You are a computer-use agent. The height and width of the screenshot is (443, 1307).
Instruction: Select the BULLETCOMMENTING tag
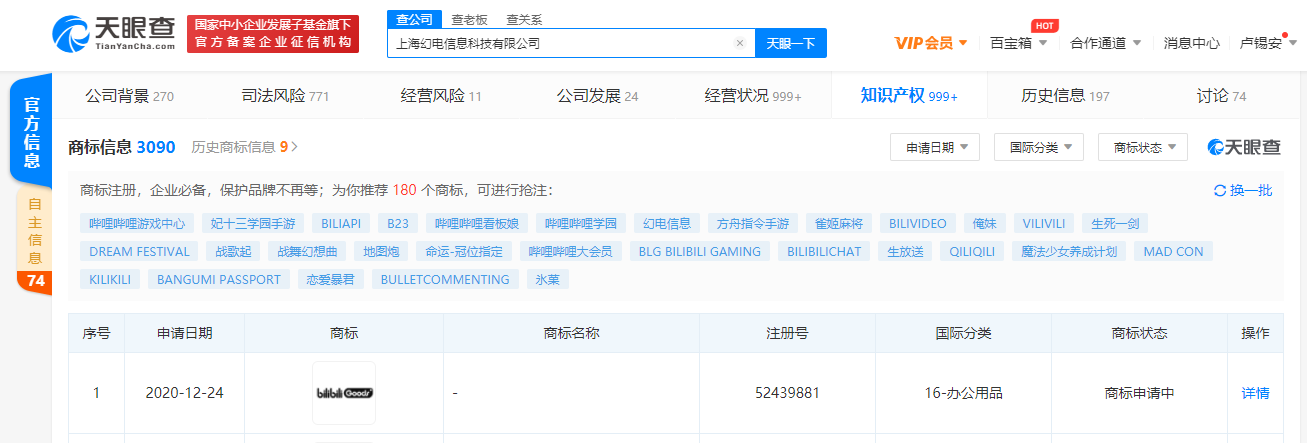pyautogui.click(x=446, y=279)
